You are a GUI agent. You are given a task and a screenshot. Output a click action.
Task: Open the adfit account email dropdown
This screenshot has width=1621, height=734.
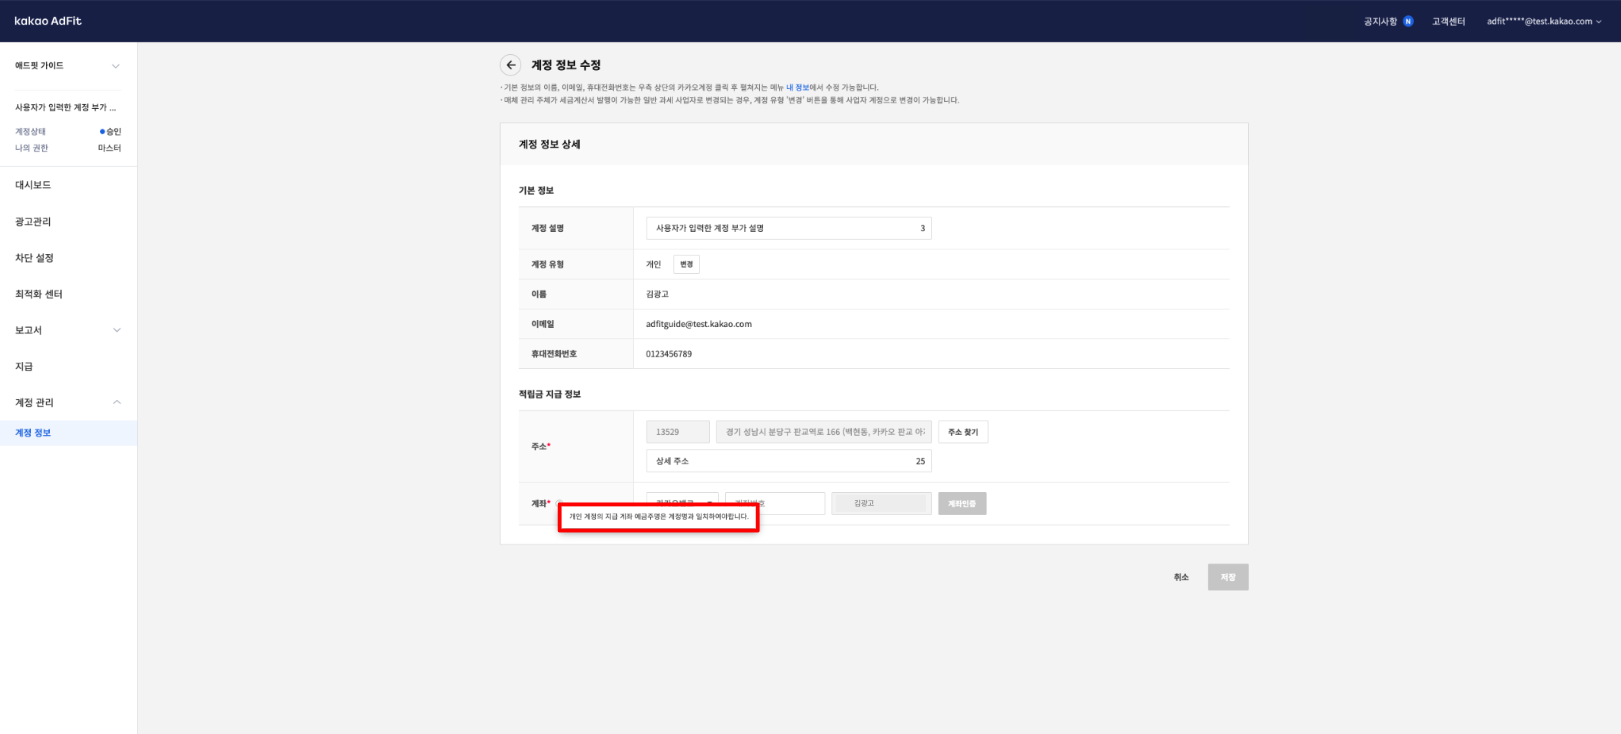[1543, 21]
